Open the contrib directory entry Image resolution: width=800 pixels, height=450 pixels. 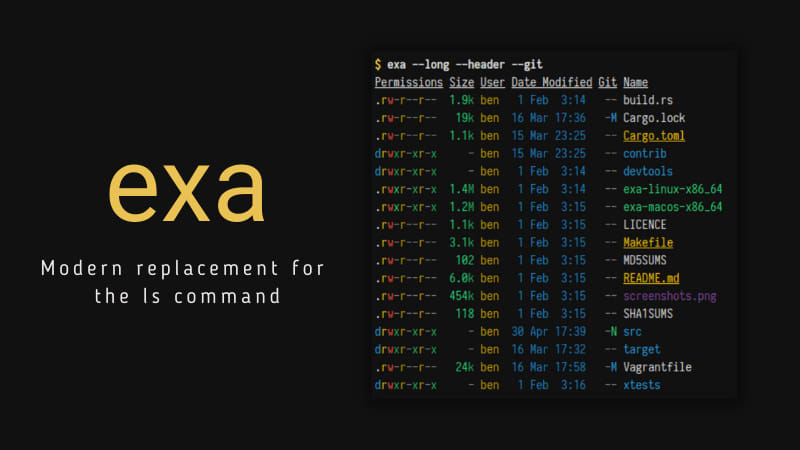pyautogui.click(x=644, y=154)
